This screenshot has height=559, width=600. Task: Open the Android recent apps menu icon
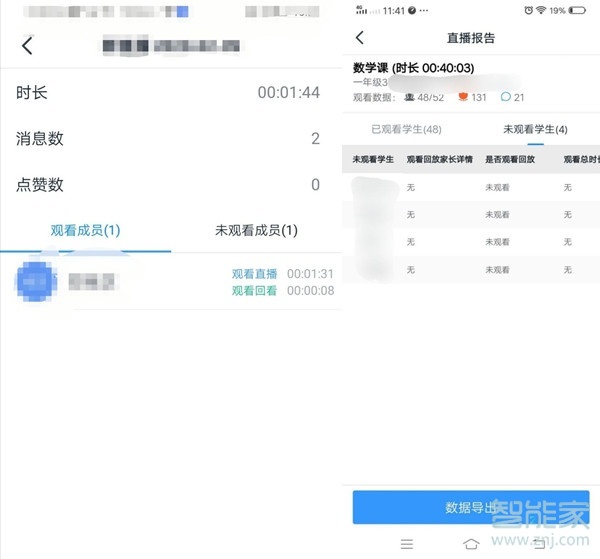[x=406, y=543]
